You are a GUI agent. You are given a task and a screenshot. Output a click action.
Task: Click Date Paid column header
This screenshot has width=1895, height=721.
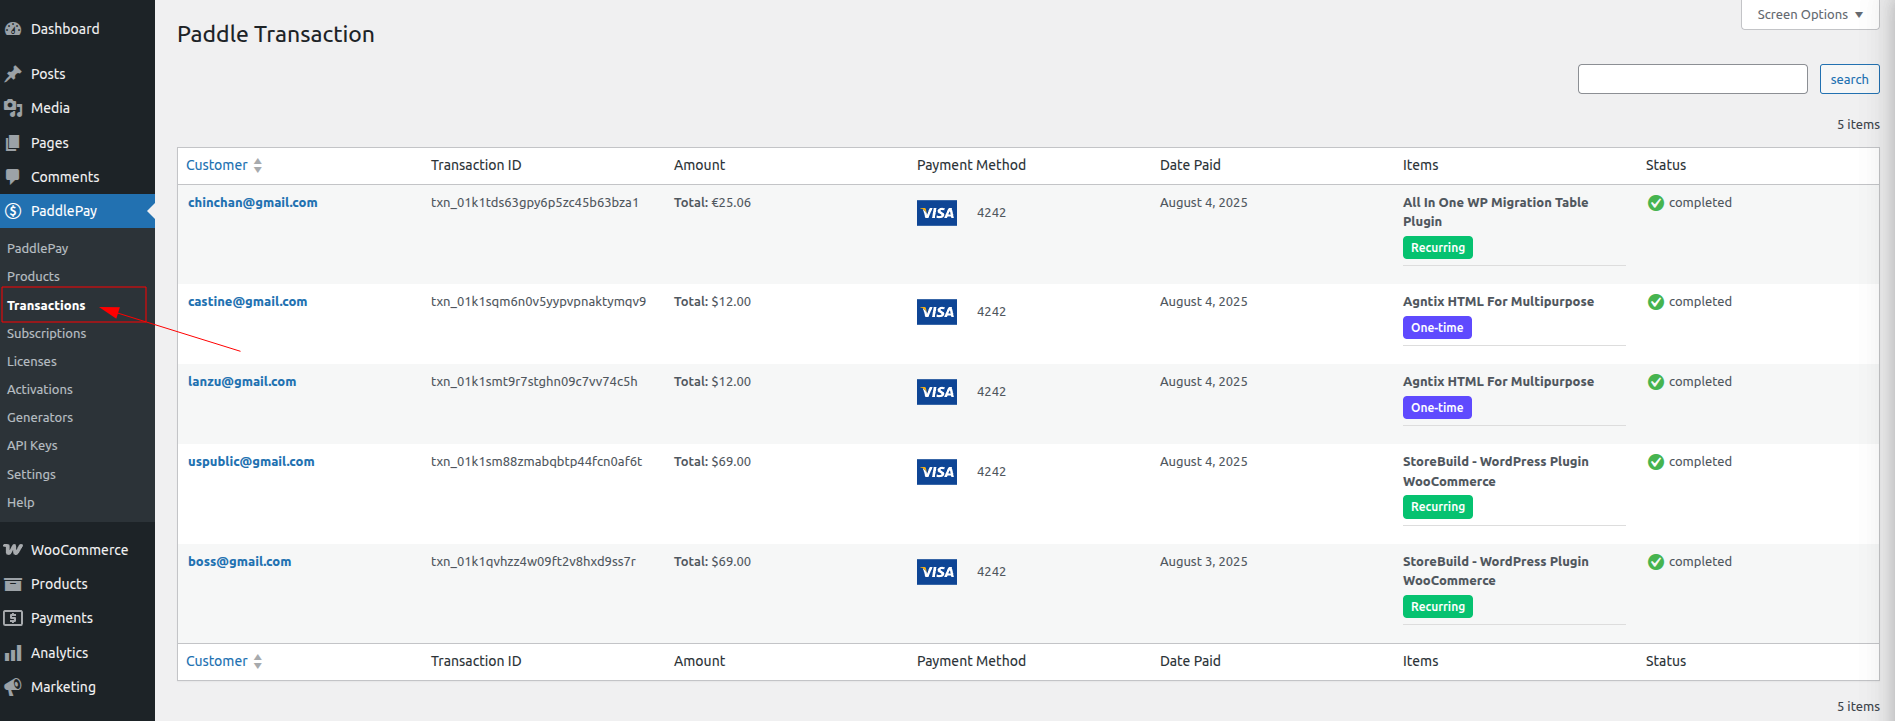[x=1190, y=165]
